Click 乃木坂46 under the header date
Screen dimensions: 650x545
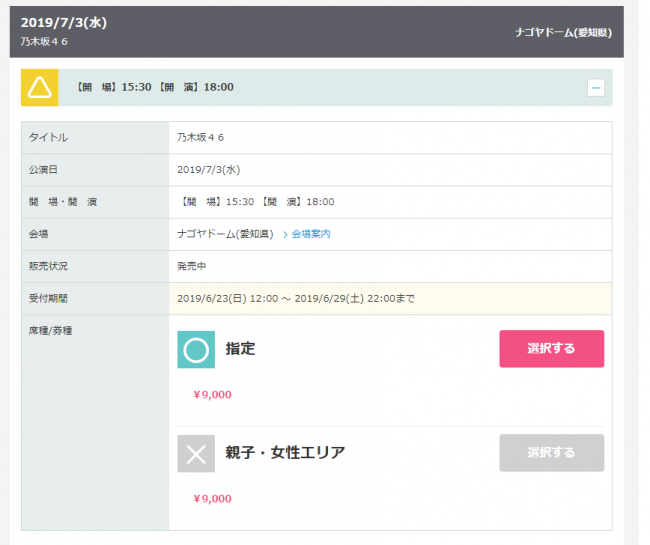click(44, 41)
